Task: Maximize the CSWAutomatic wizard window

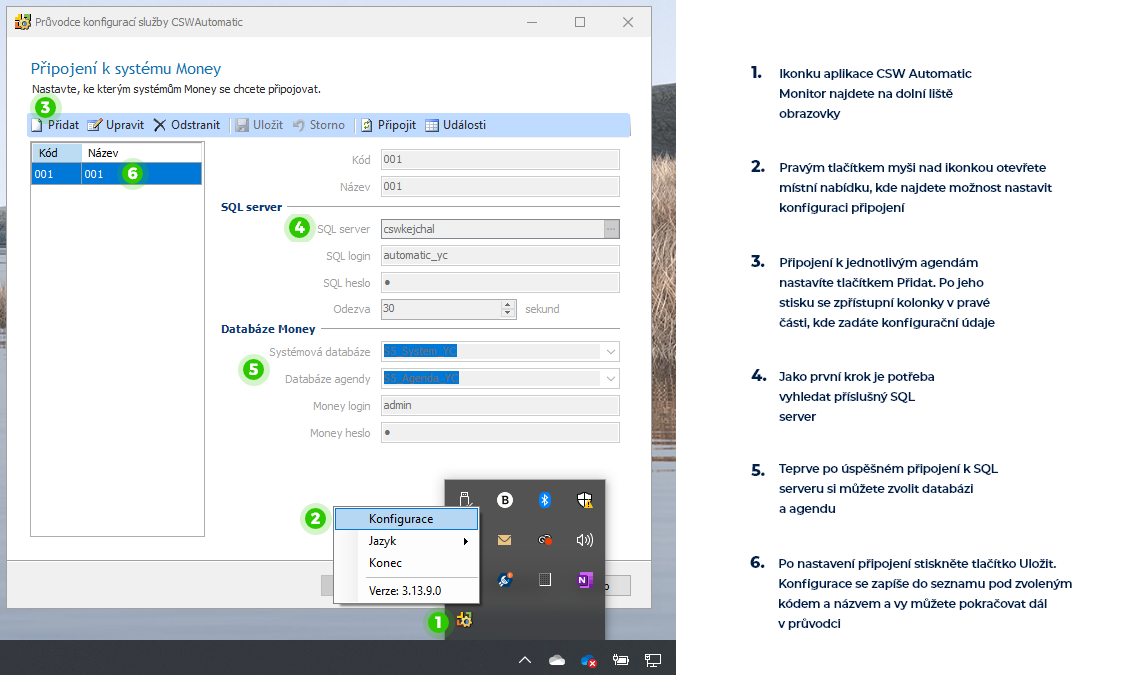Action: [x=580, y=23]
